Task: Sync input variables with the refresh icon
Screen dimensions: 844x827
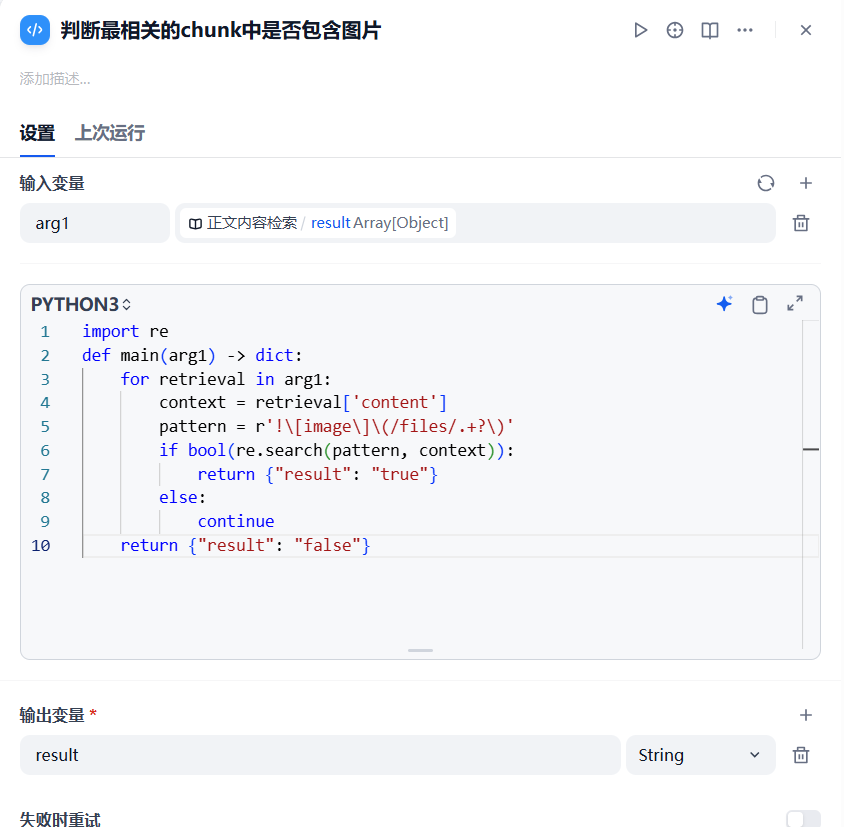Action: 766,183
